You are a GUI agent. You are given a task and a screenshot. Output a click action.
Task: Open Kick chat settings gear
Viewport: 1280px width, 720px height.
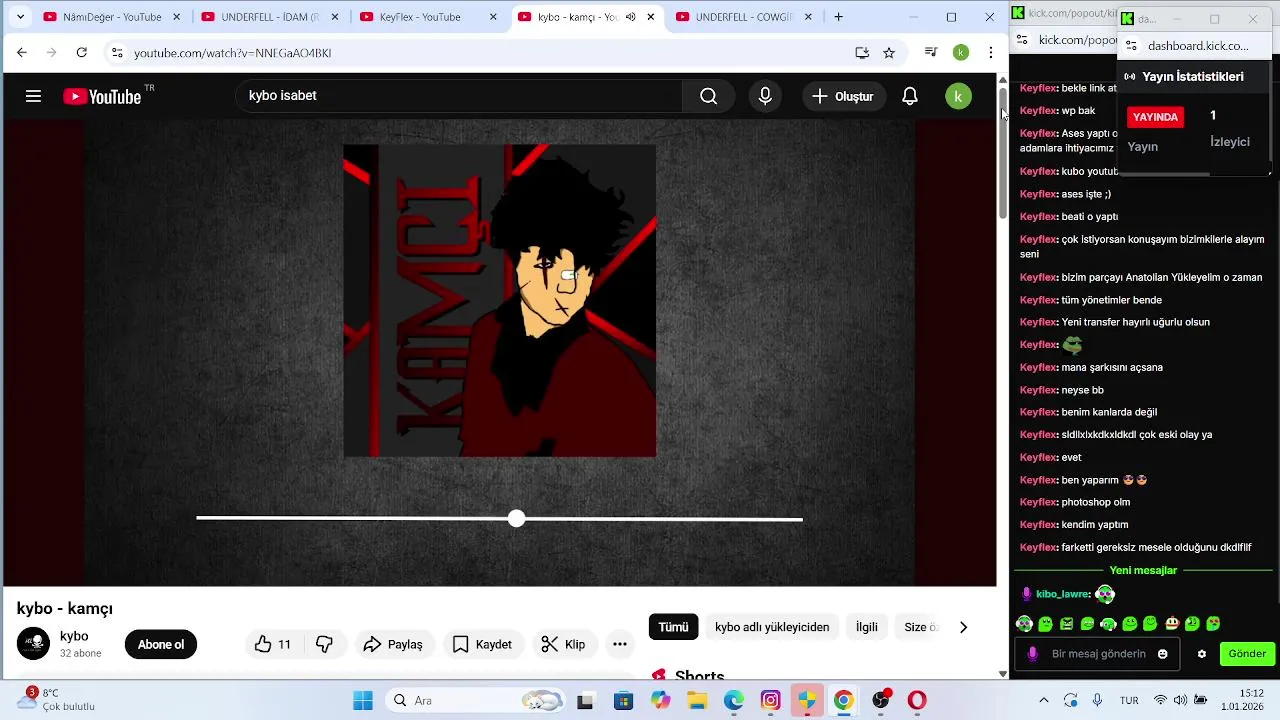[1202, 654]
